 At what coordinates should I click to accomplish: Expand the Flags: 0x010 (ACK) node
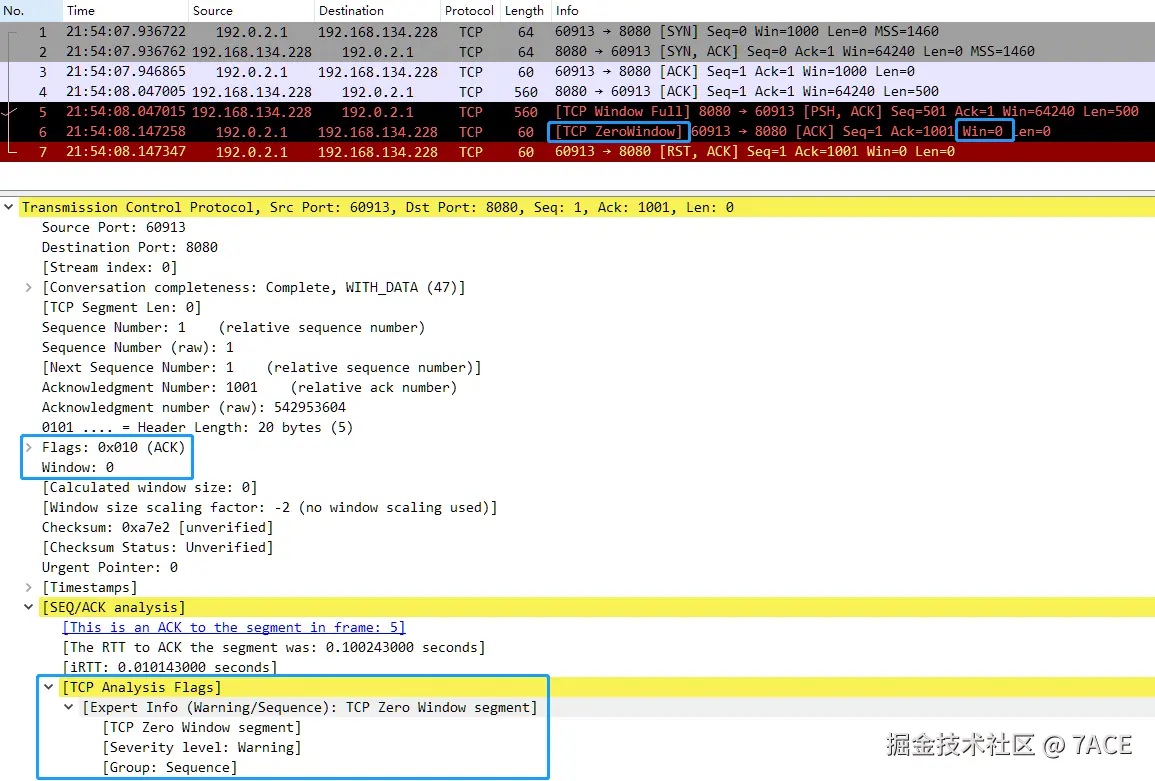(x=29, y=447)
